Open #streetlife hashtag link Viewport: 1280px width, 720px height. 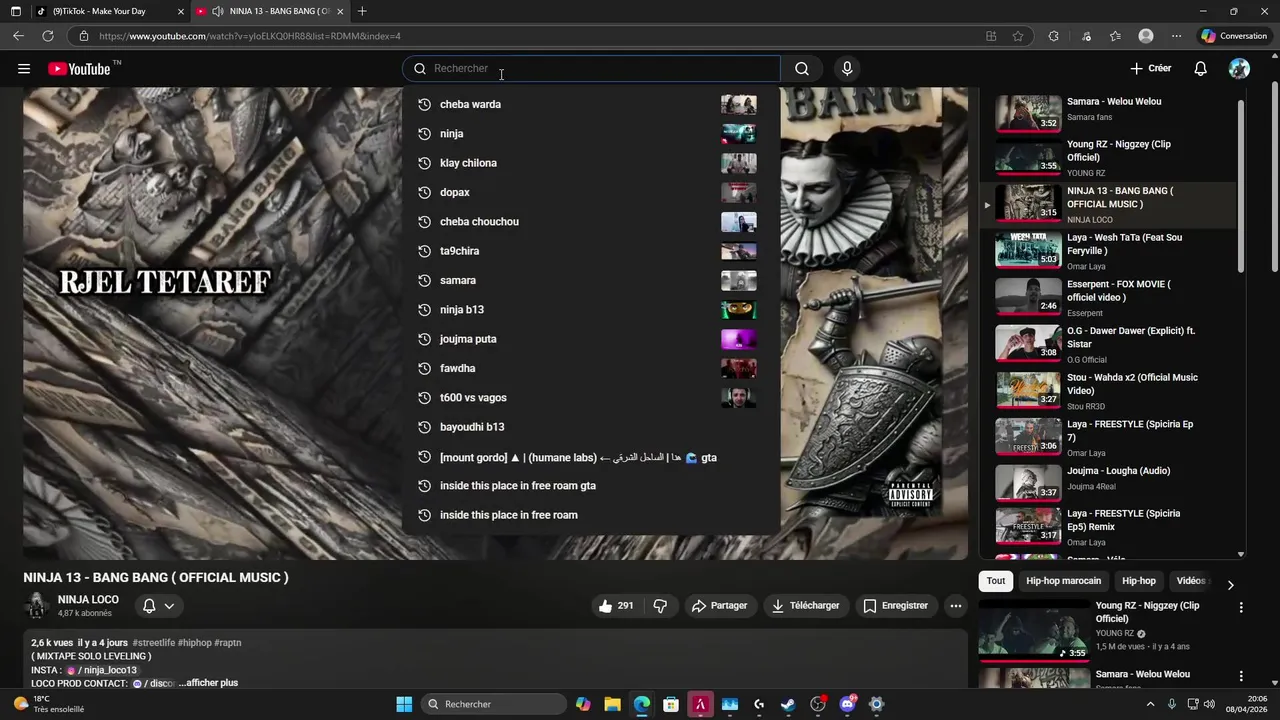click(153, 643)
